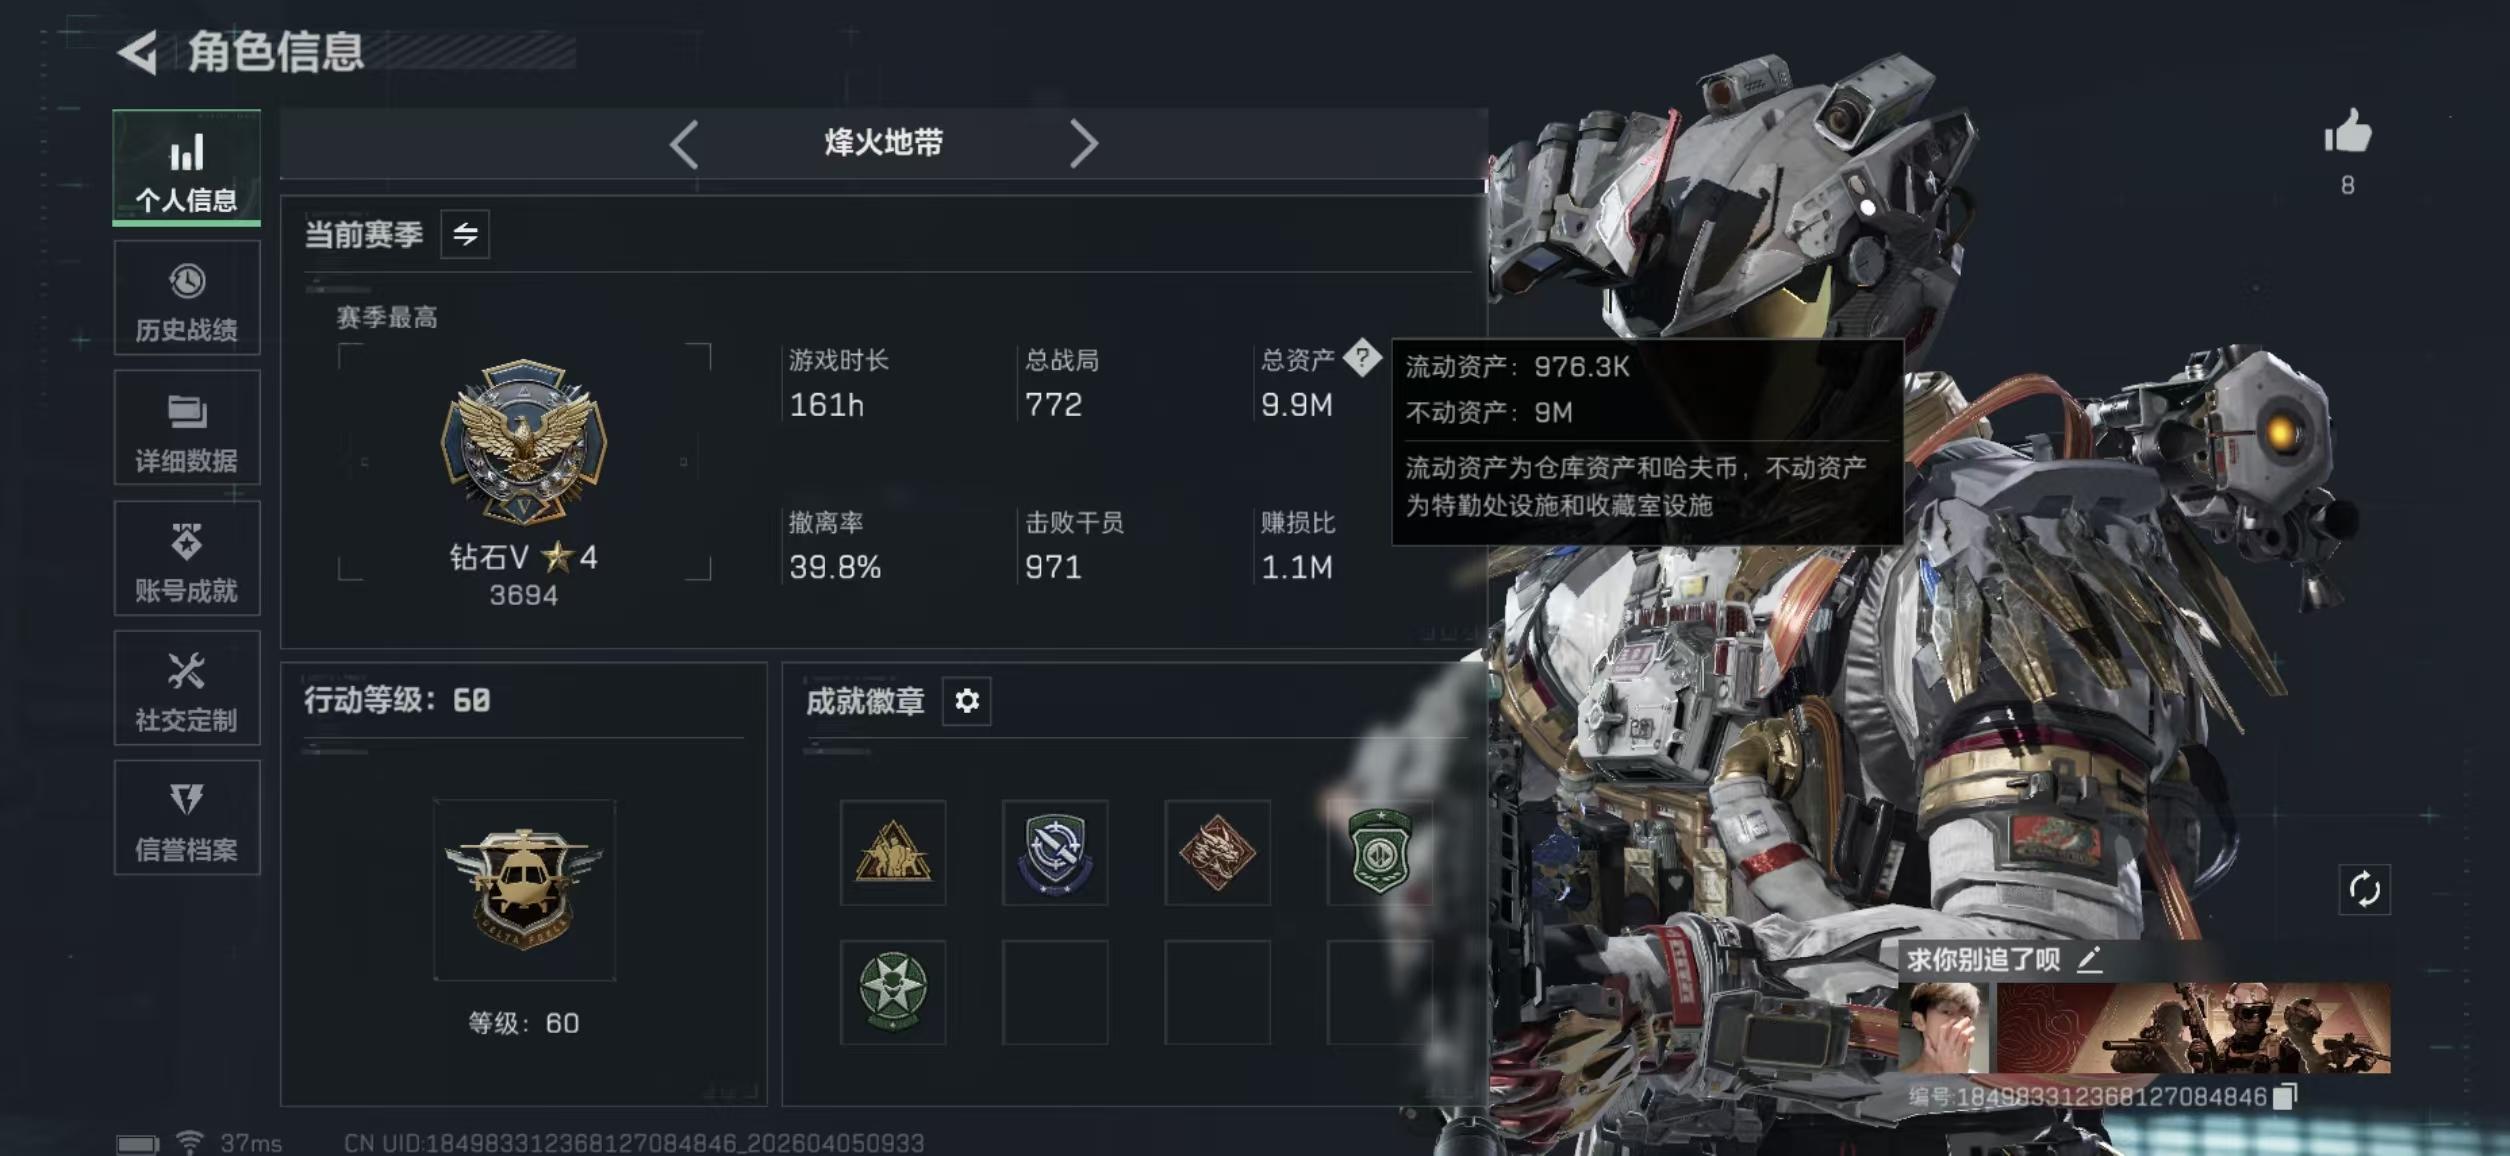Rotate character with the refresh icon
The image size is (2510, 1156).
[2364, 889]
